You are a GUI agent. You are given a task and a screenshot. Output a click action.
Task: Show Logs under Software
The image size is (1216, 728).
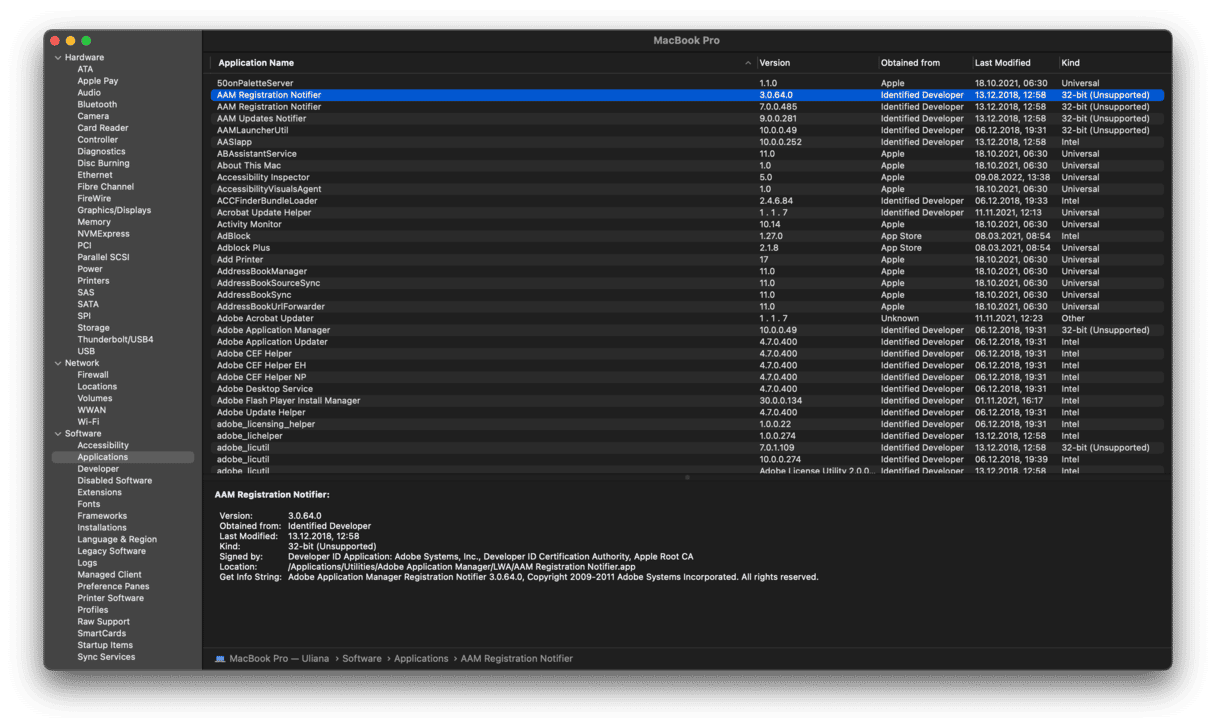click(x=88, y=563)
